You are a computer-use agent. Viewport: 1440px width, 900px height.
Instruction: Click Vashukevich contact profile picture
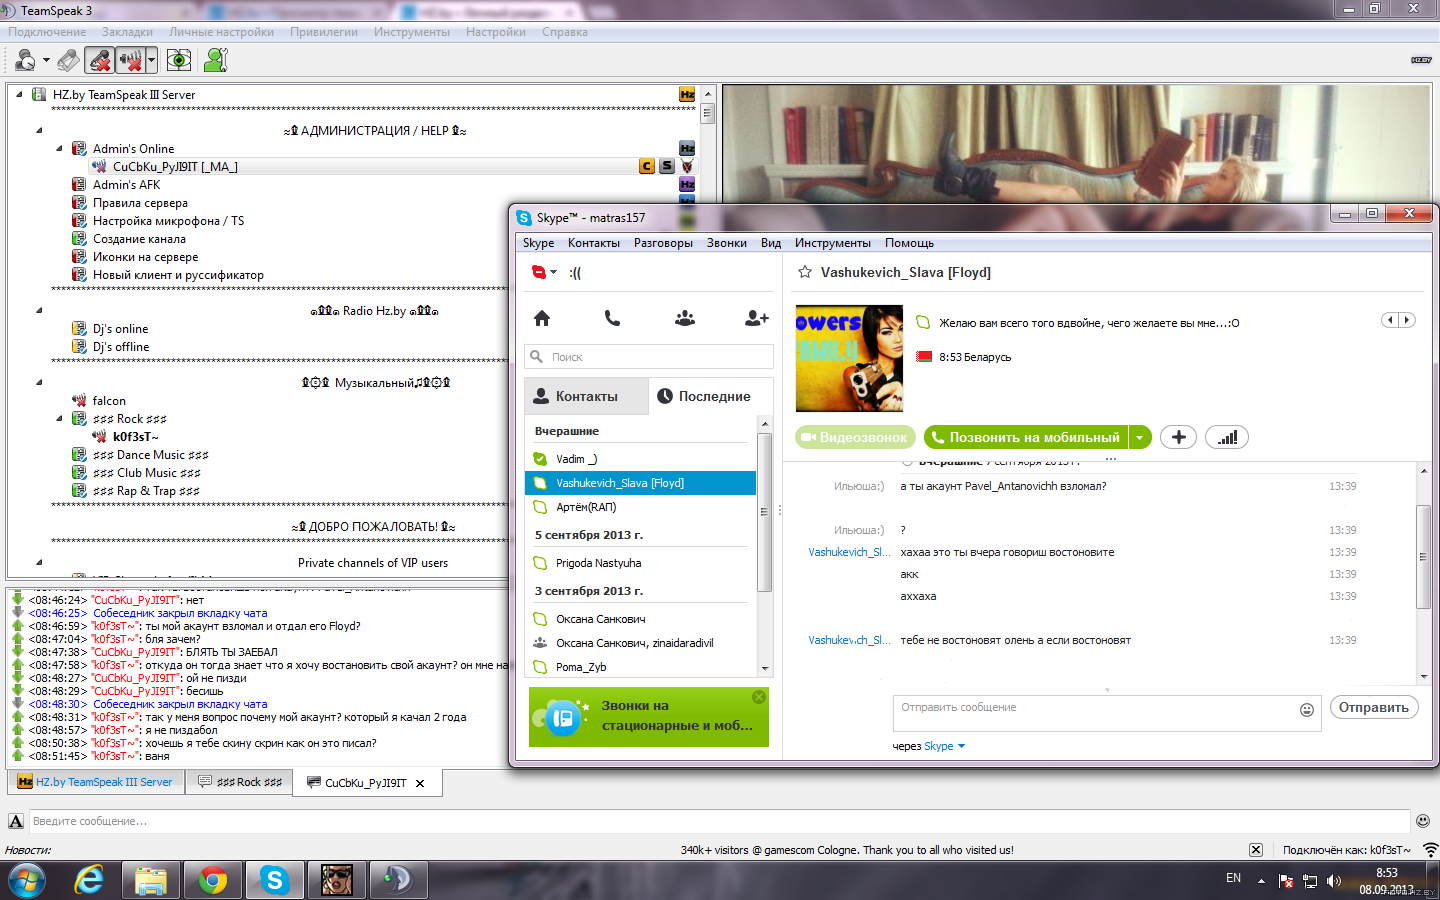pyautogui.click(x=849, y=358)
